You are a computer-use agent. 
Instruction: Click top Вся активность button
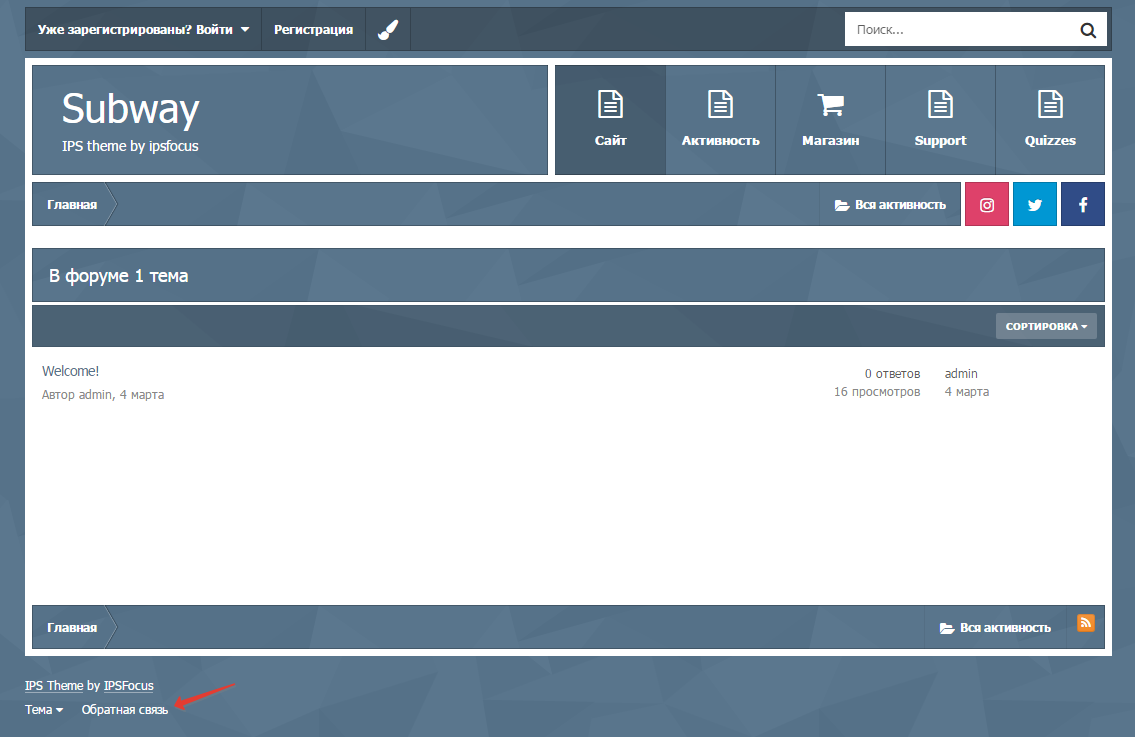(x=890, y=205)
